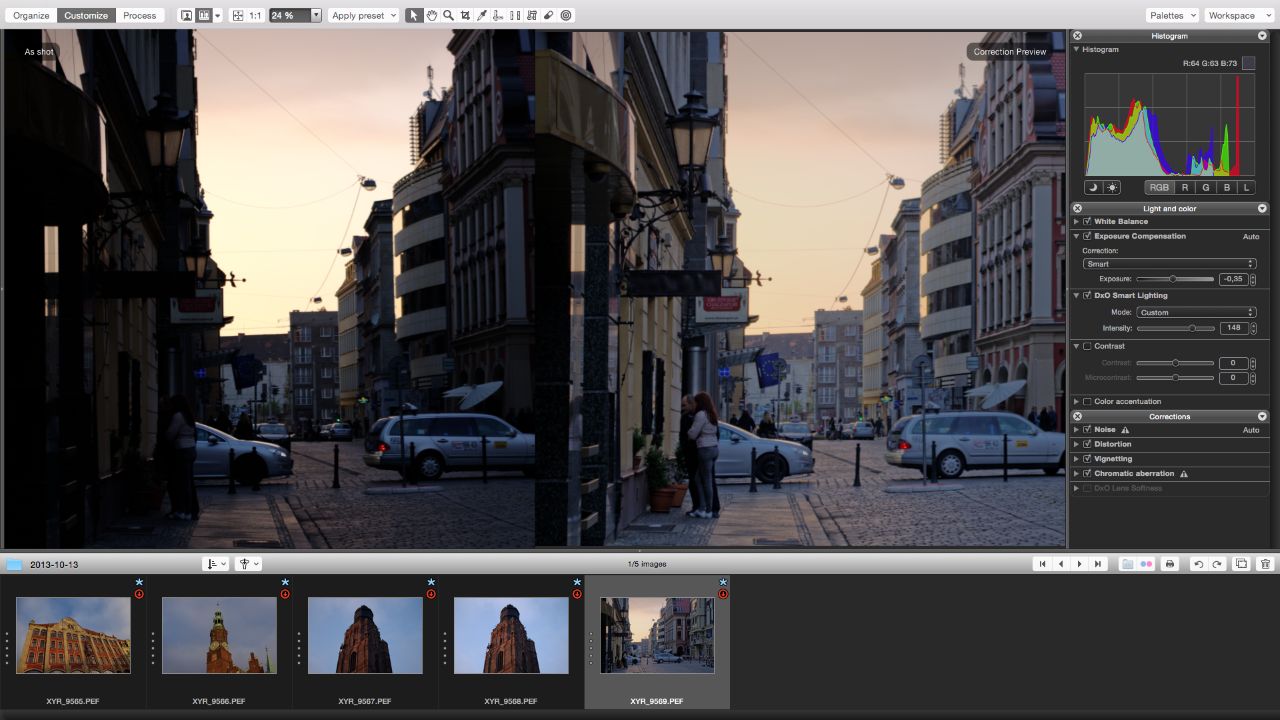
Task: Switch to the Organize tab
Action: coord(31,15)
